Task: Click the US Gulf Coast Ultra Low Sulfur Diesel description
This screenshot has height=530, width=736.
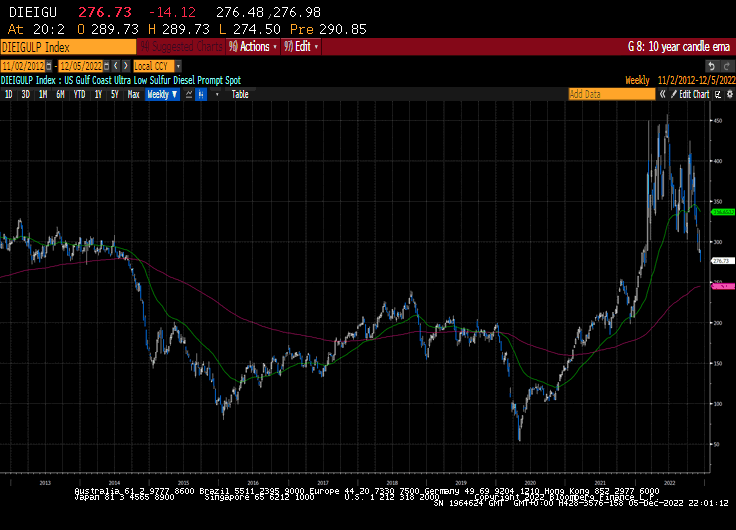Action: (153, 80)
